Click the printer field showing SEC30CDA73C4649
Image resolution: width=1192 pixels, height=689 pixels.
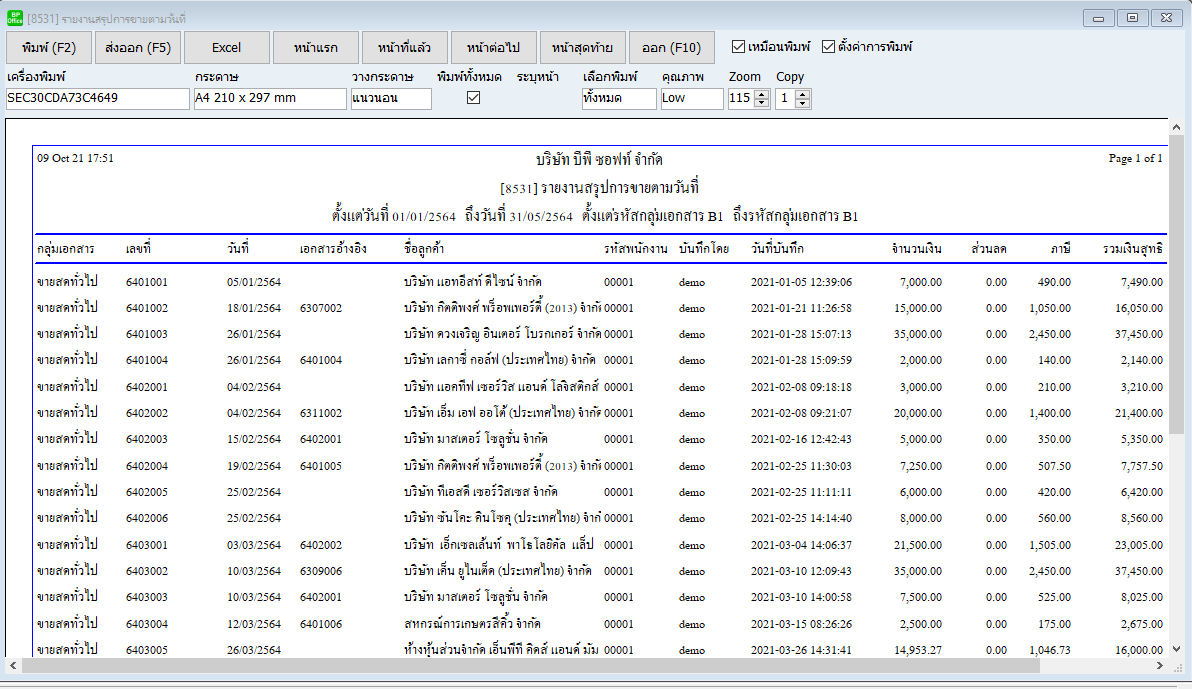[x=97, y=98]
